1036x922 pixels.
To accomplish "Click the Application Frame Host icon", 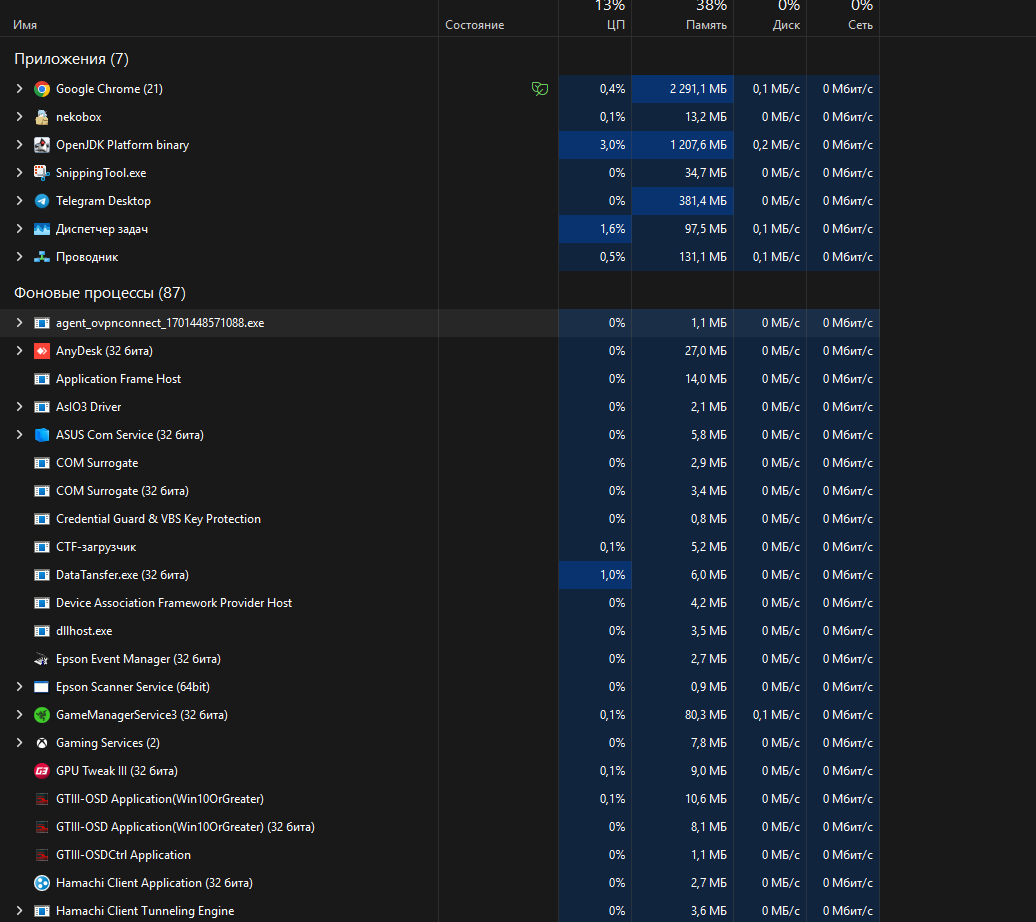I will pos(42,379).
